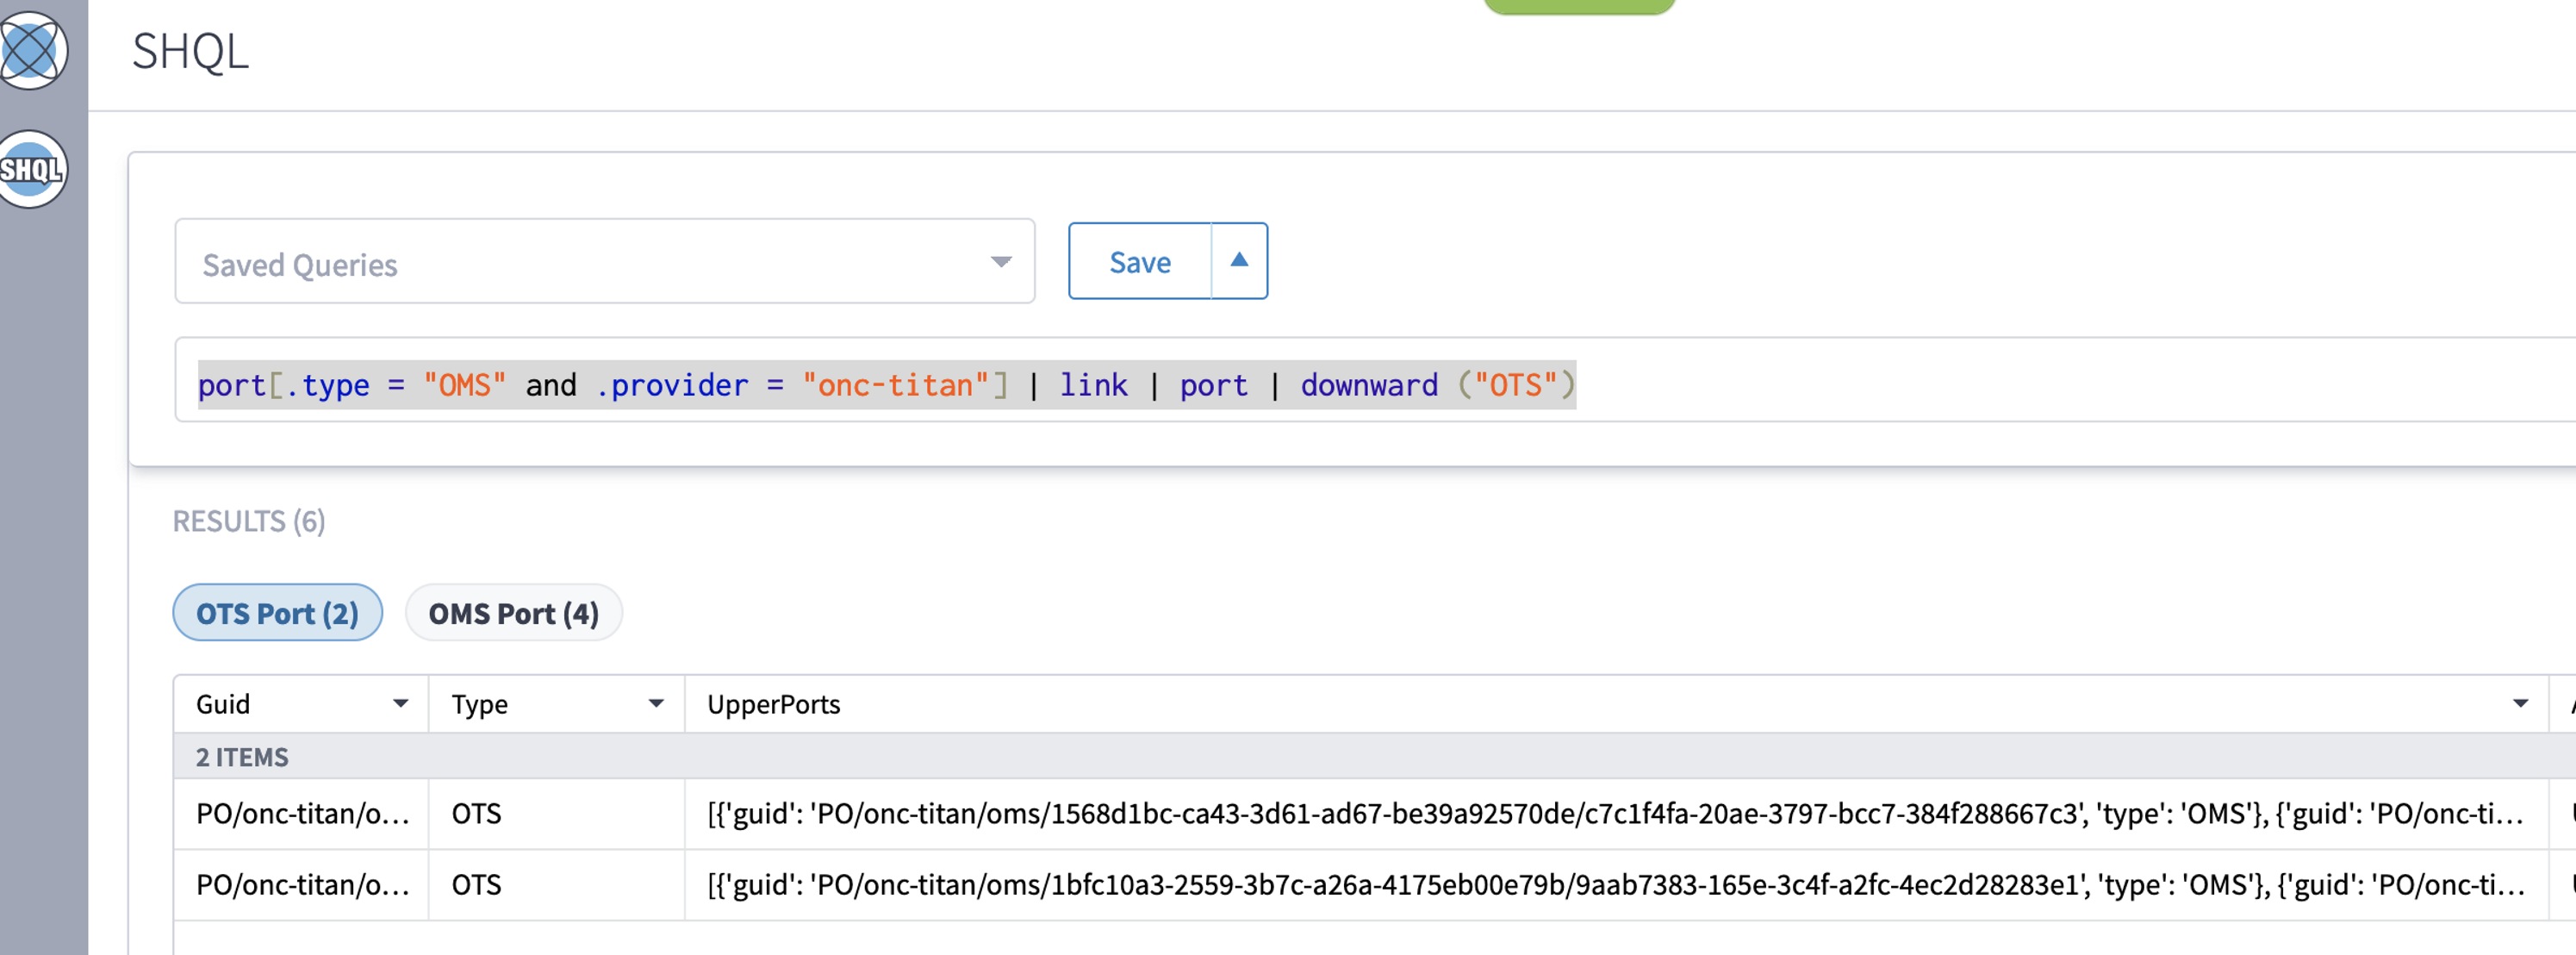Viewport: 2576px width, 955px height.
Task: Click the UpperPorts column header
Action: [773, 704]
